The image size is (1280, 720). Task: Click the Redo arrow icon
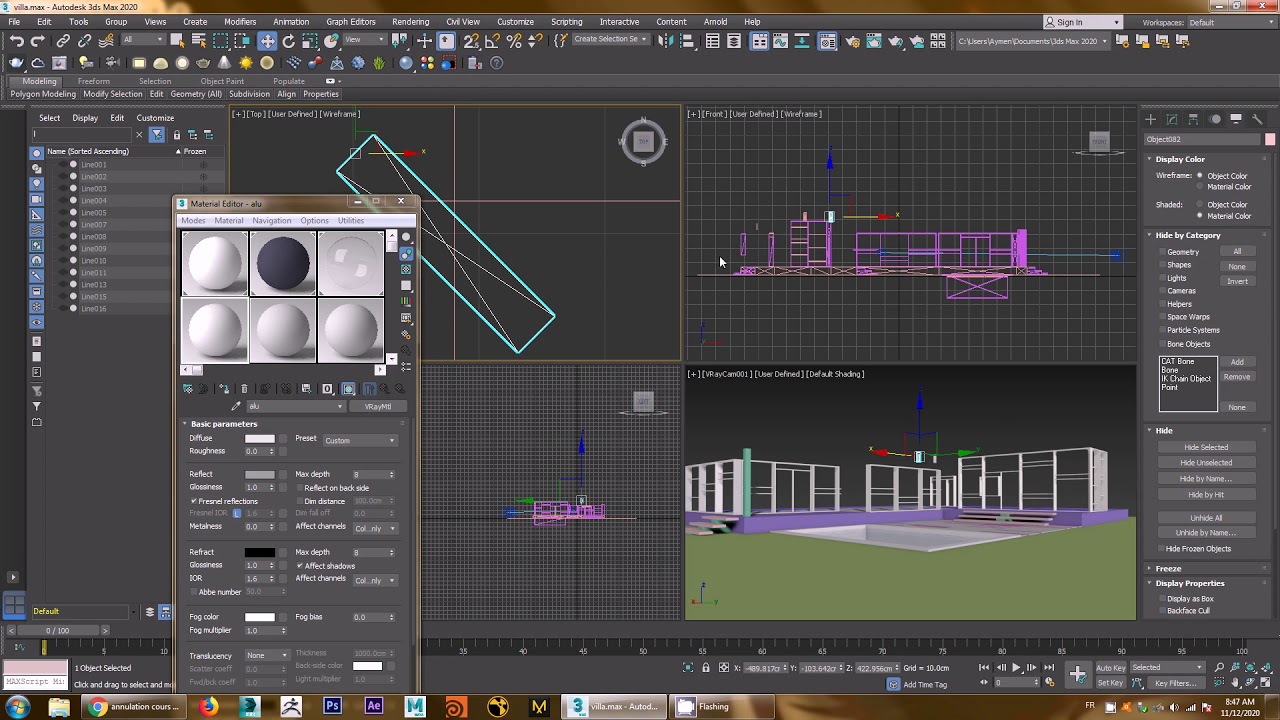(37, 41)
